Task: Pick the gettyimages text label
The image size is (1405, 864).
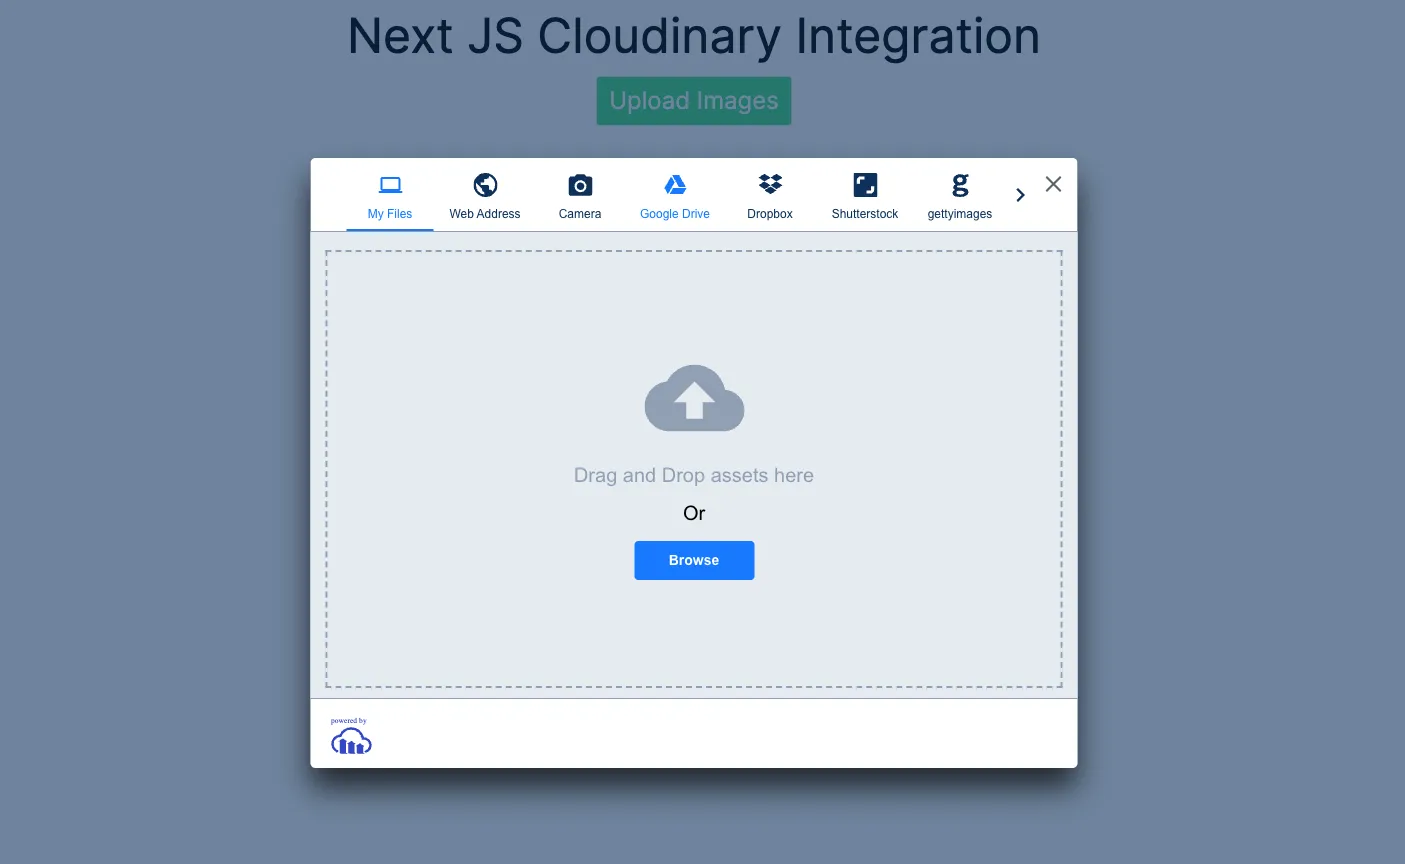Action: tap(960, 214)
